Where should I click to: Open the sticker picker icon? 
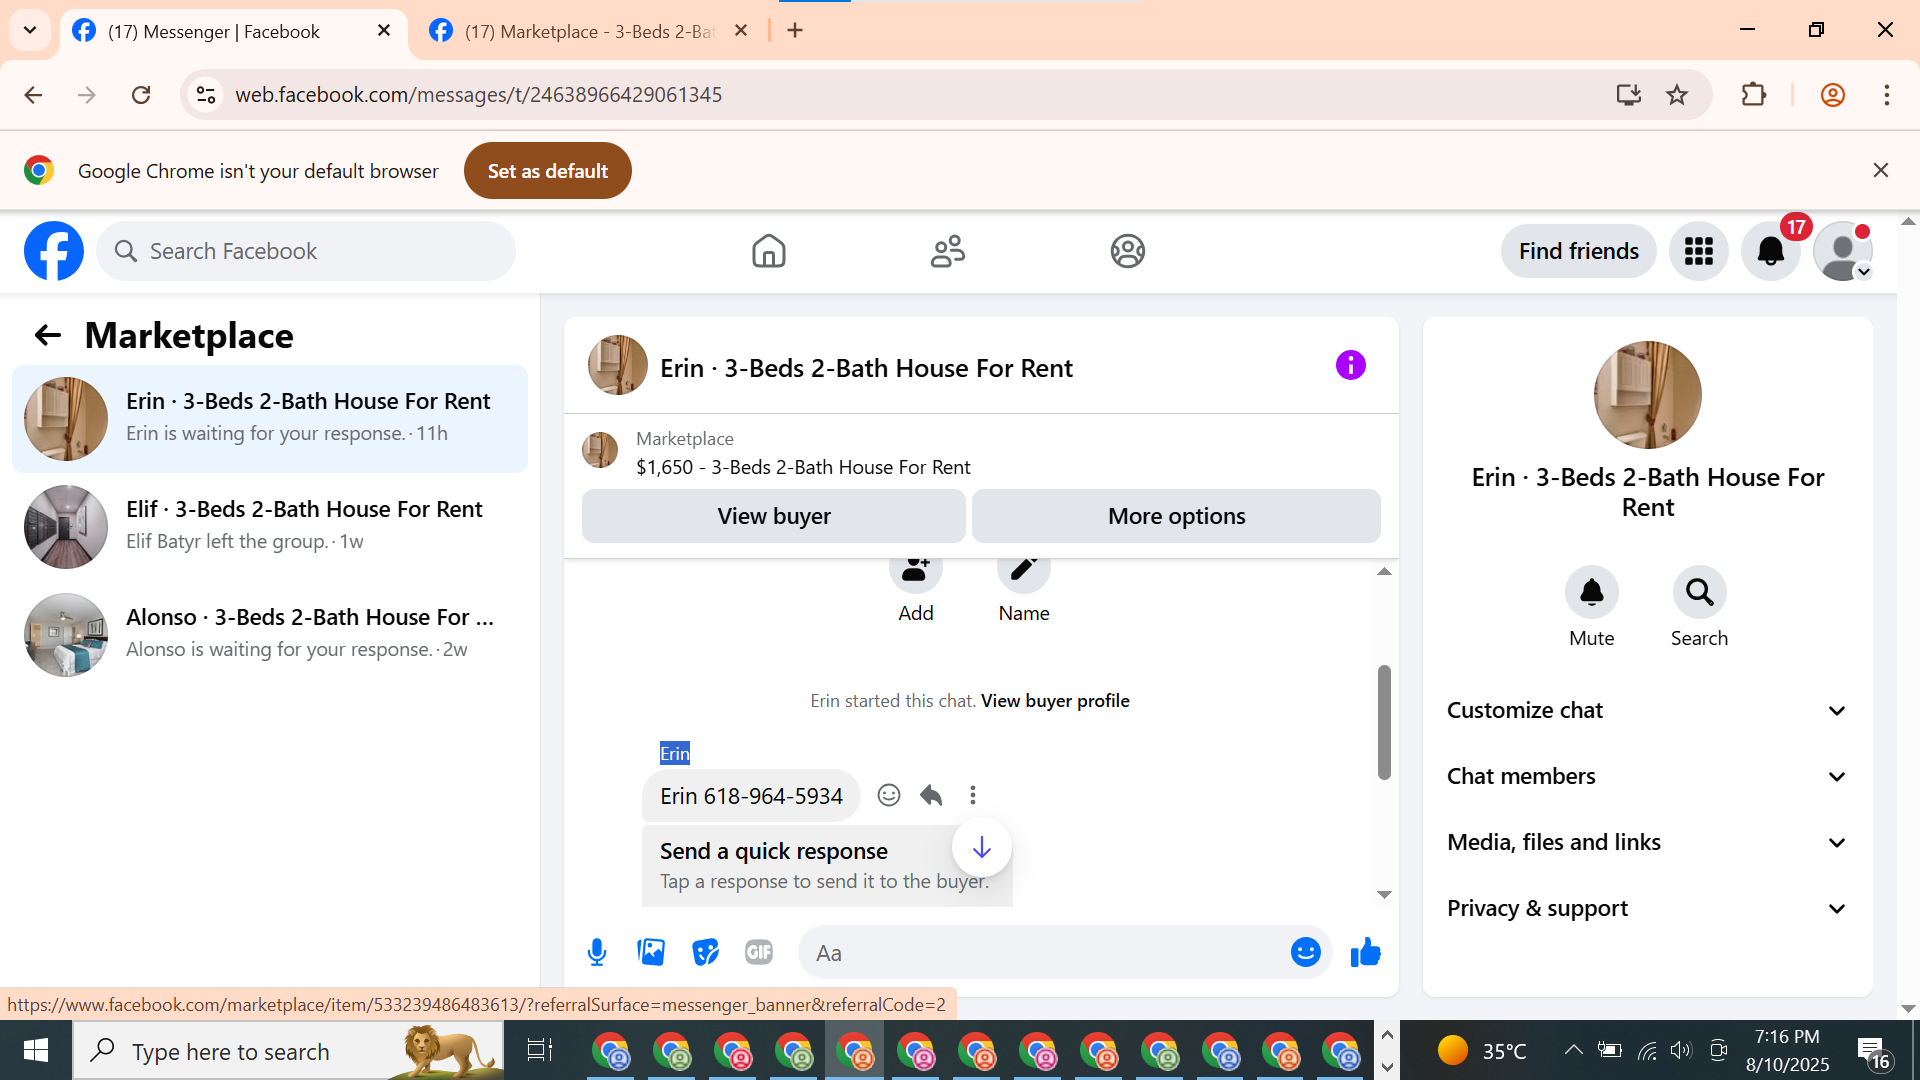pos(705,952)
